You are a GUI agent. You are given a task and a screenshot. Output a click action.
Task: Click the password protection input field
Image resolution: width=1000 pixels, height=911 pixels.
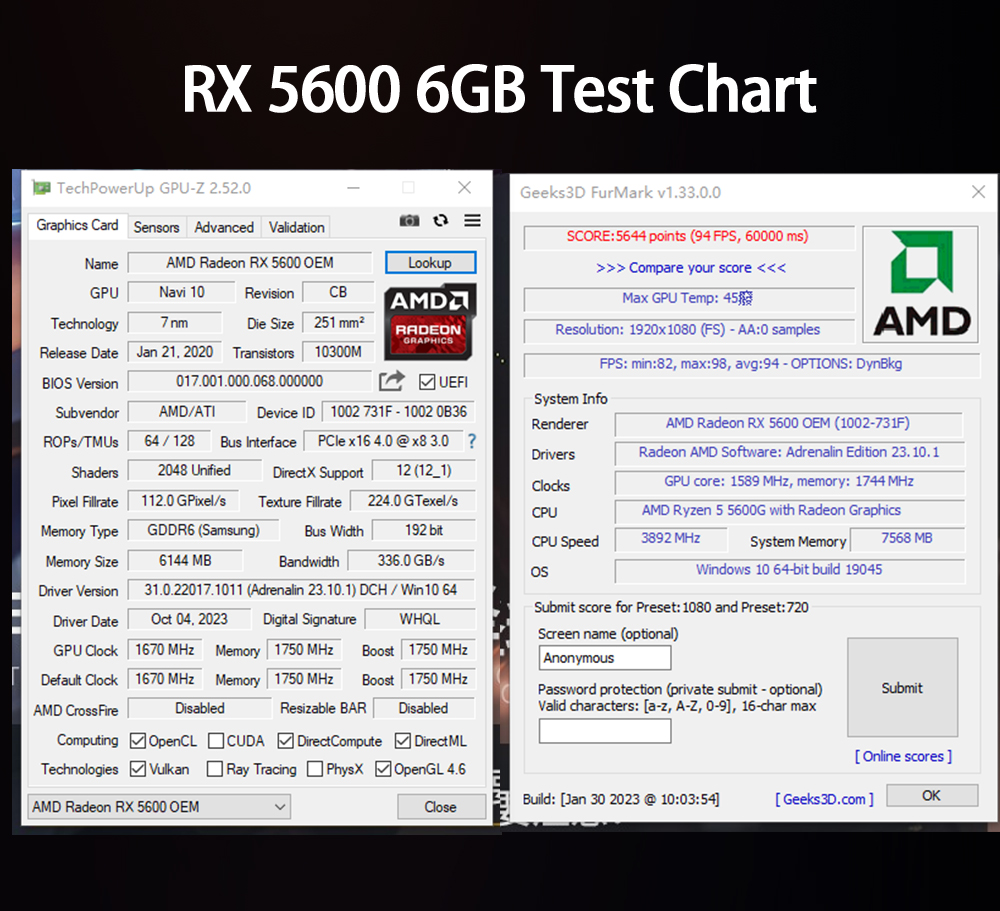coord(605,731)
